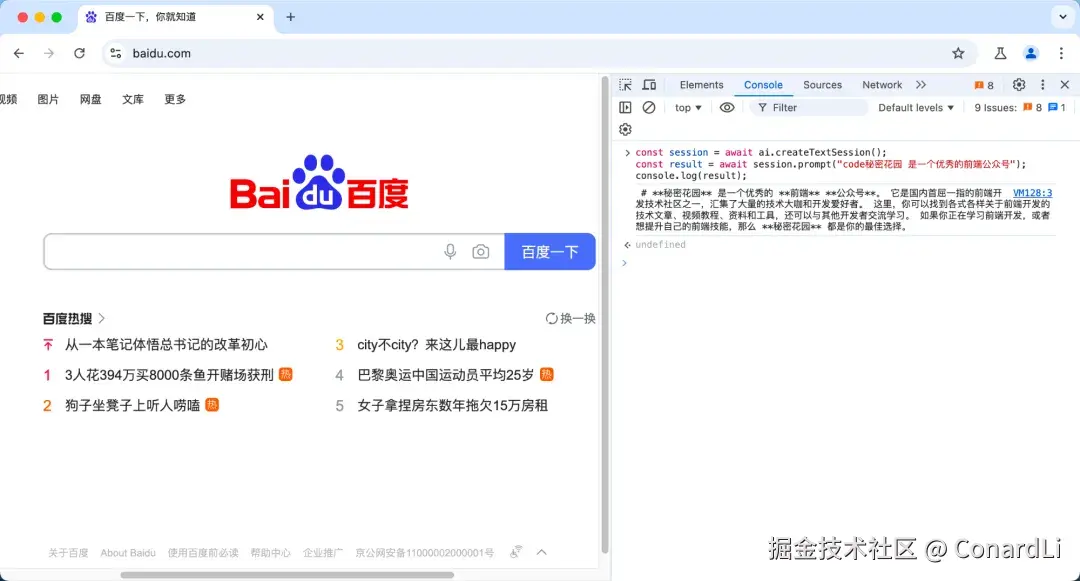This screenshot has width=1080, height=581.
Task: Open the 文库 nav link
Action: (133, 99)
